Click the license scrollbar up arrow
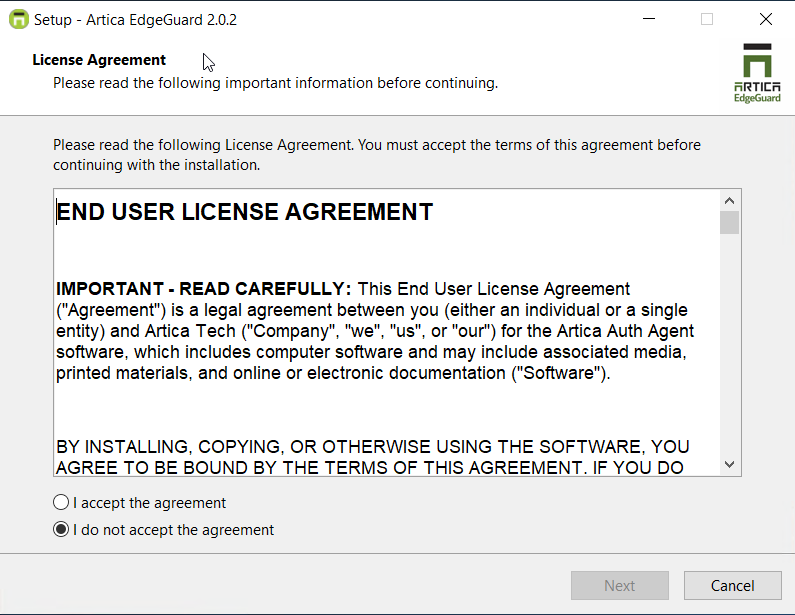 coord(730,201)
